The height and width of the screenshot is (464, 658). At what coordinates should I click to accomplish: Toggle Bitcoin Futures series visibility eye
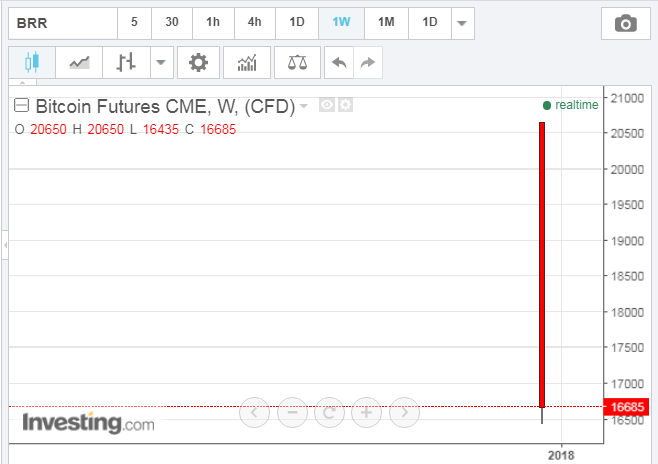(x=327, y=105)
